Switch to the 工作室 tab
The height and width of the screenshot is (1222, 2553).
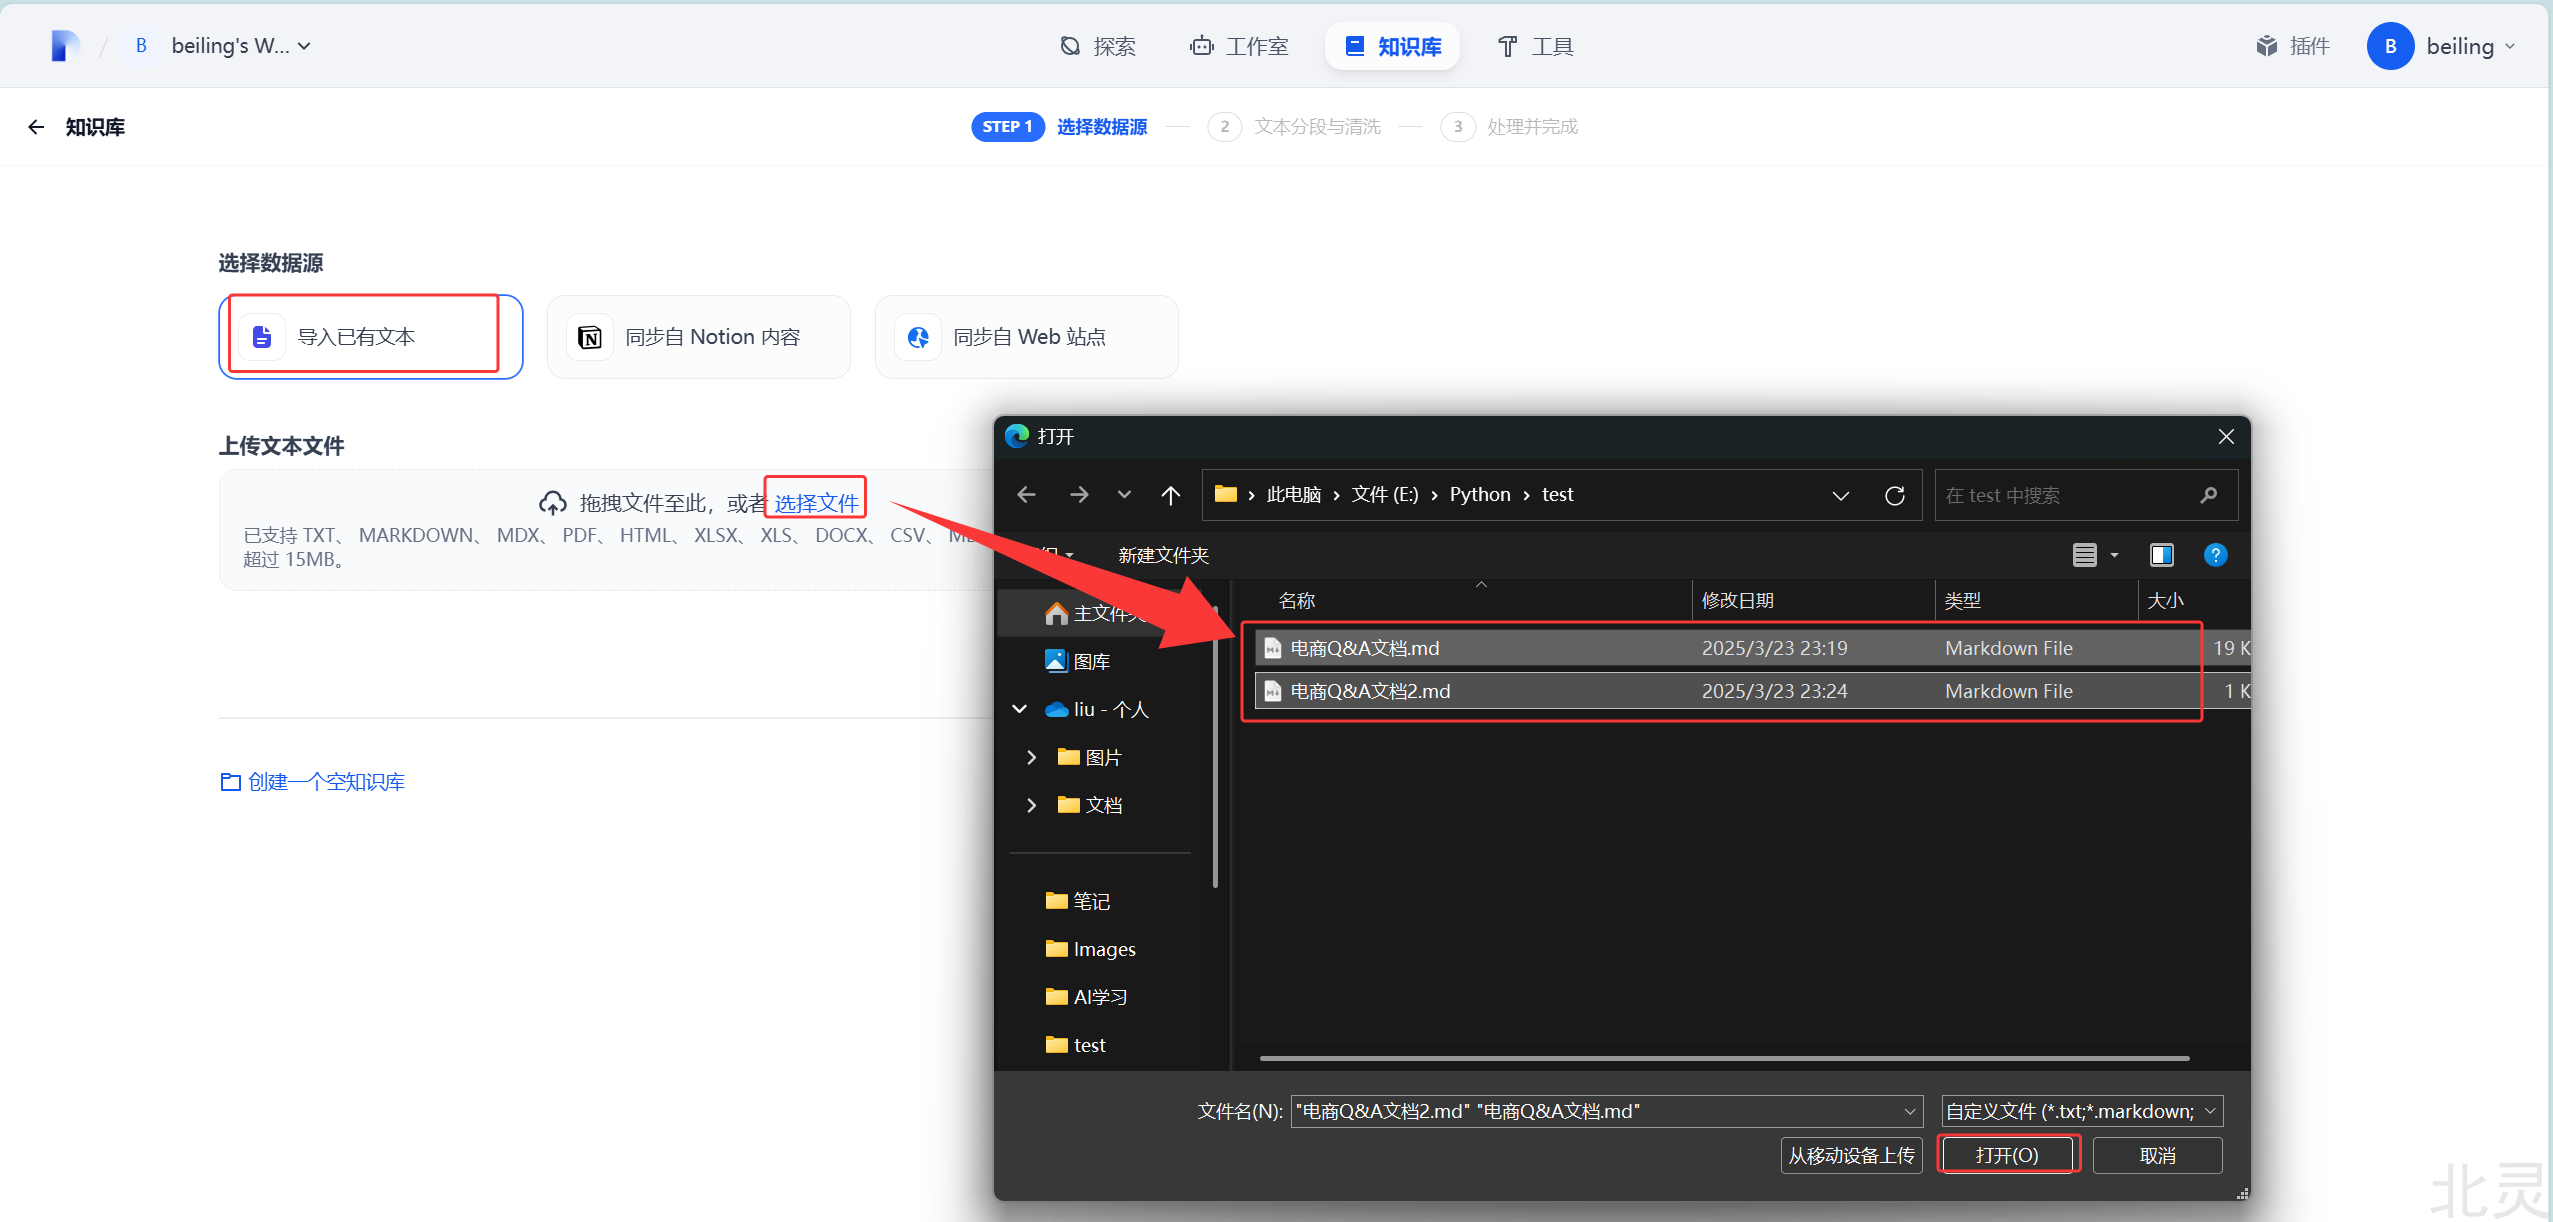(x=1239, y=46)
